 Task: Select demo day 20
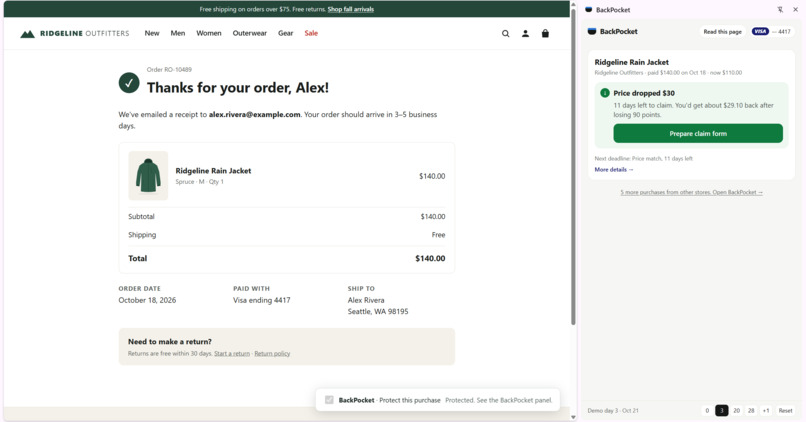pyautogui.click(x=736, y=411)
